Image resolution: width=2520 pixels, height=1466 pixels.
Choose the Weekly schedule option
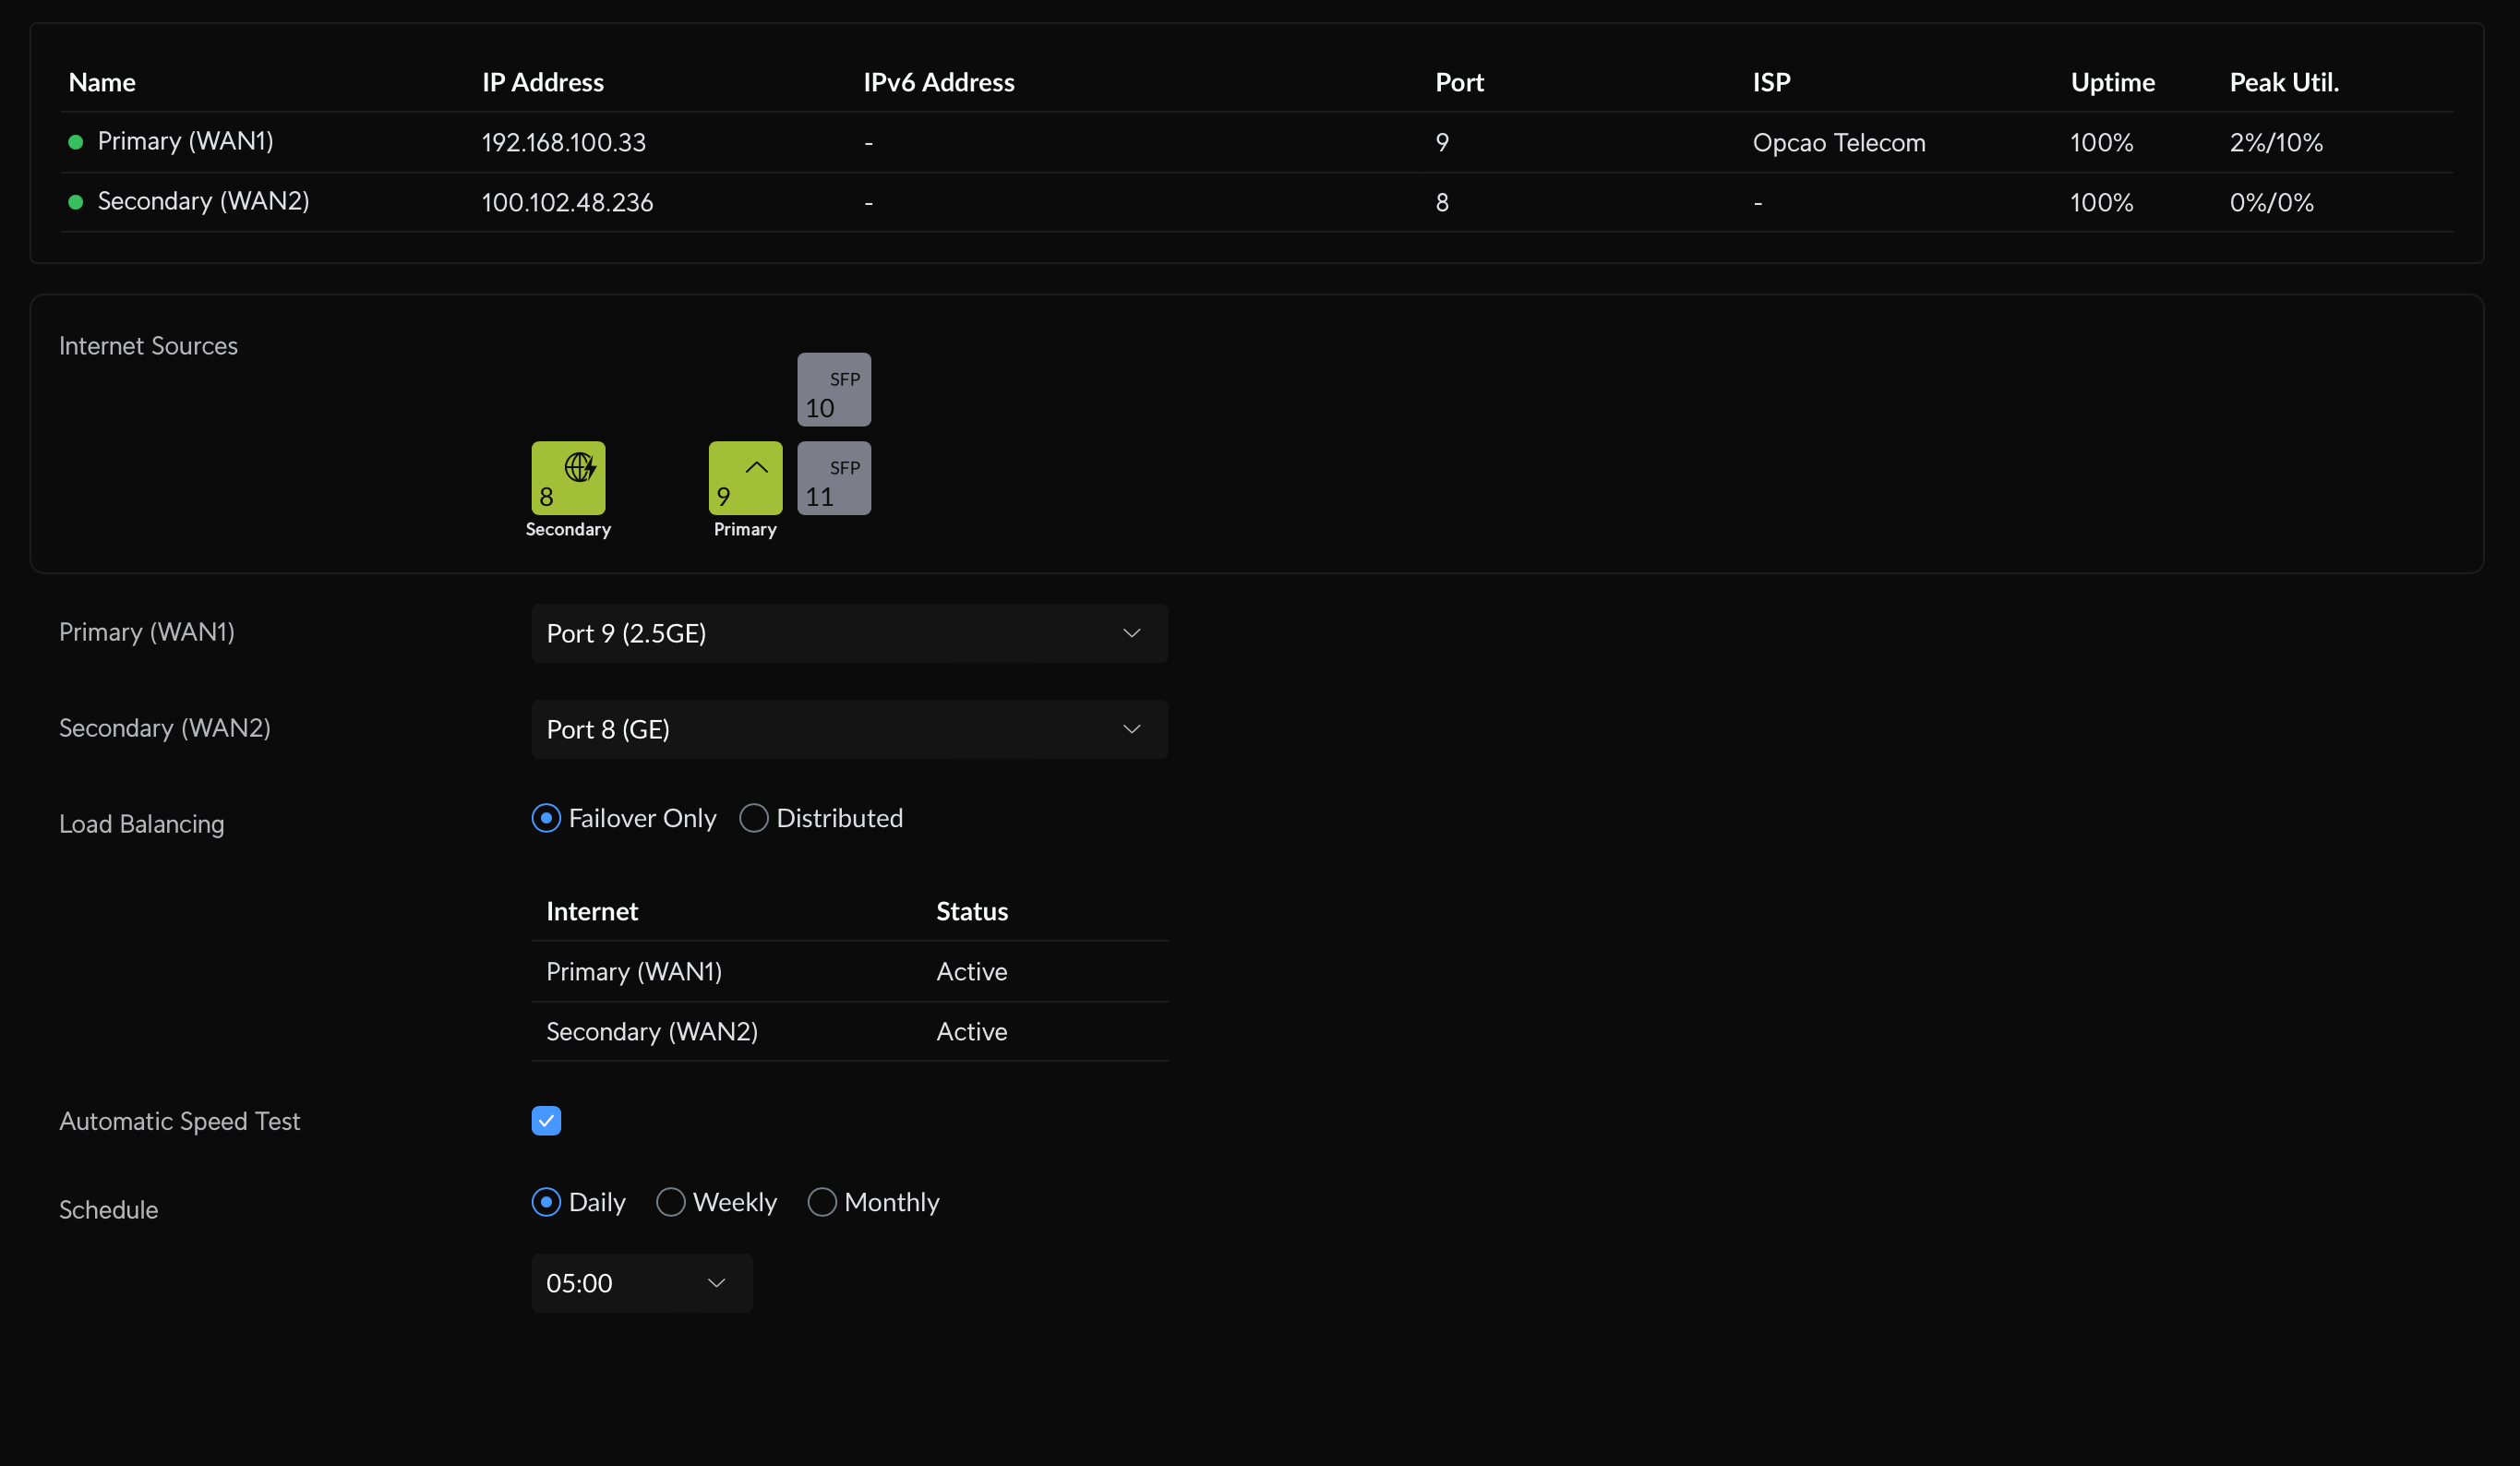tap(670, 1202)
